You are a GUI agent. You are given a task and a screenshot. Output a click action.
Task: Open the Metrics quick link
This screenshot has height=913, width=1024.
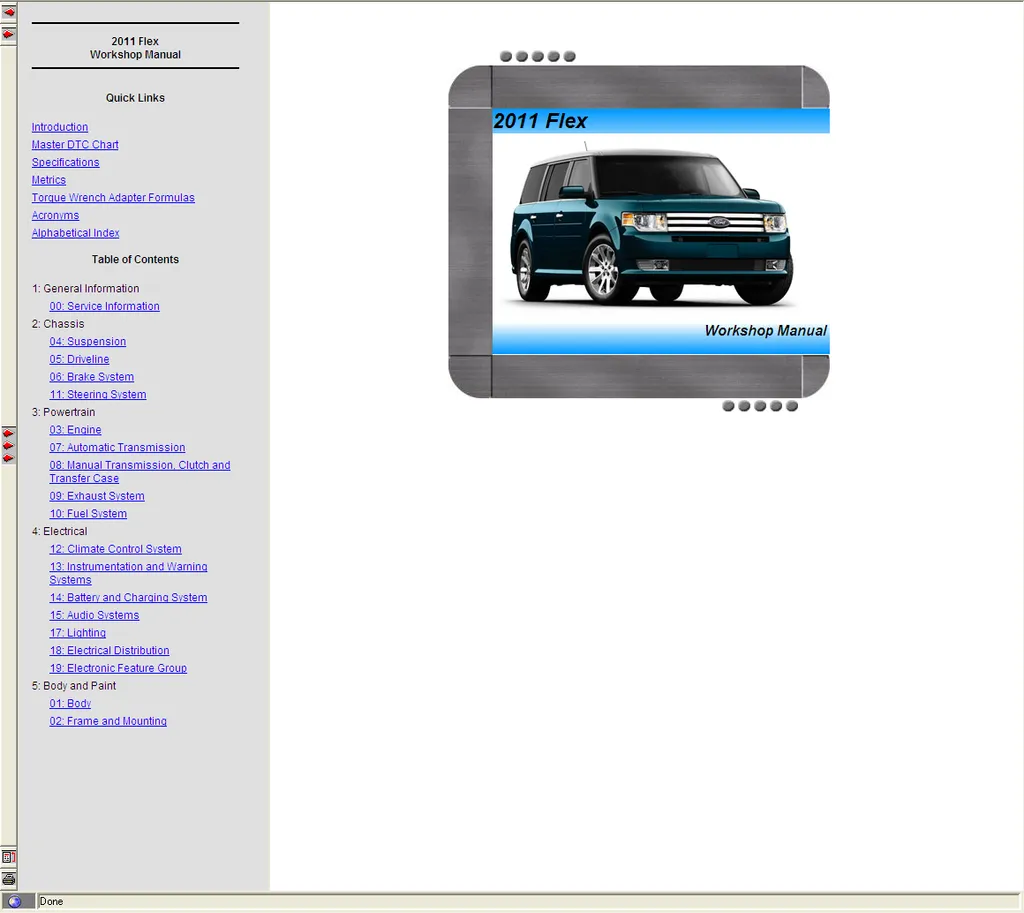click(x=48, y=180)
